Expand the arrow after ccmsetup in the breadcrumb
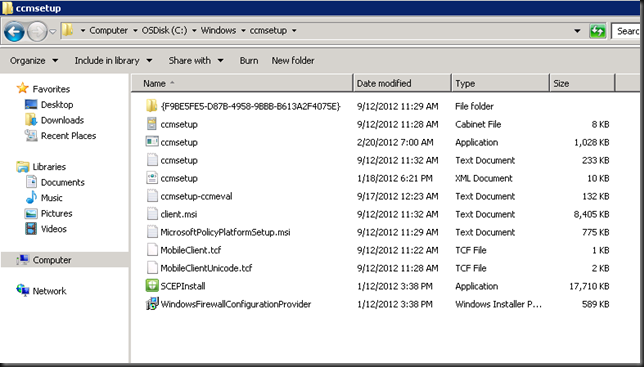 294,30
